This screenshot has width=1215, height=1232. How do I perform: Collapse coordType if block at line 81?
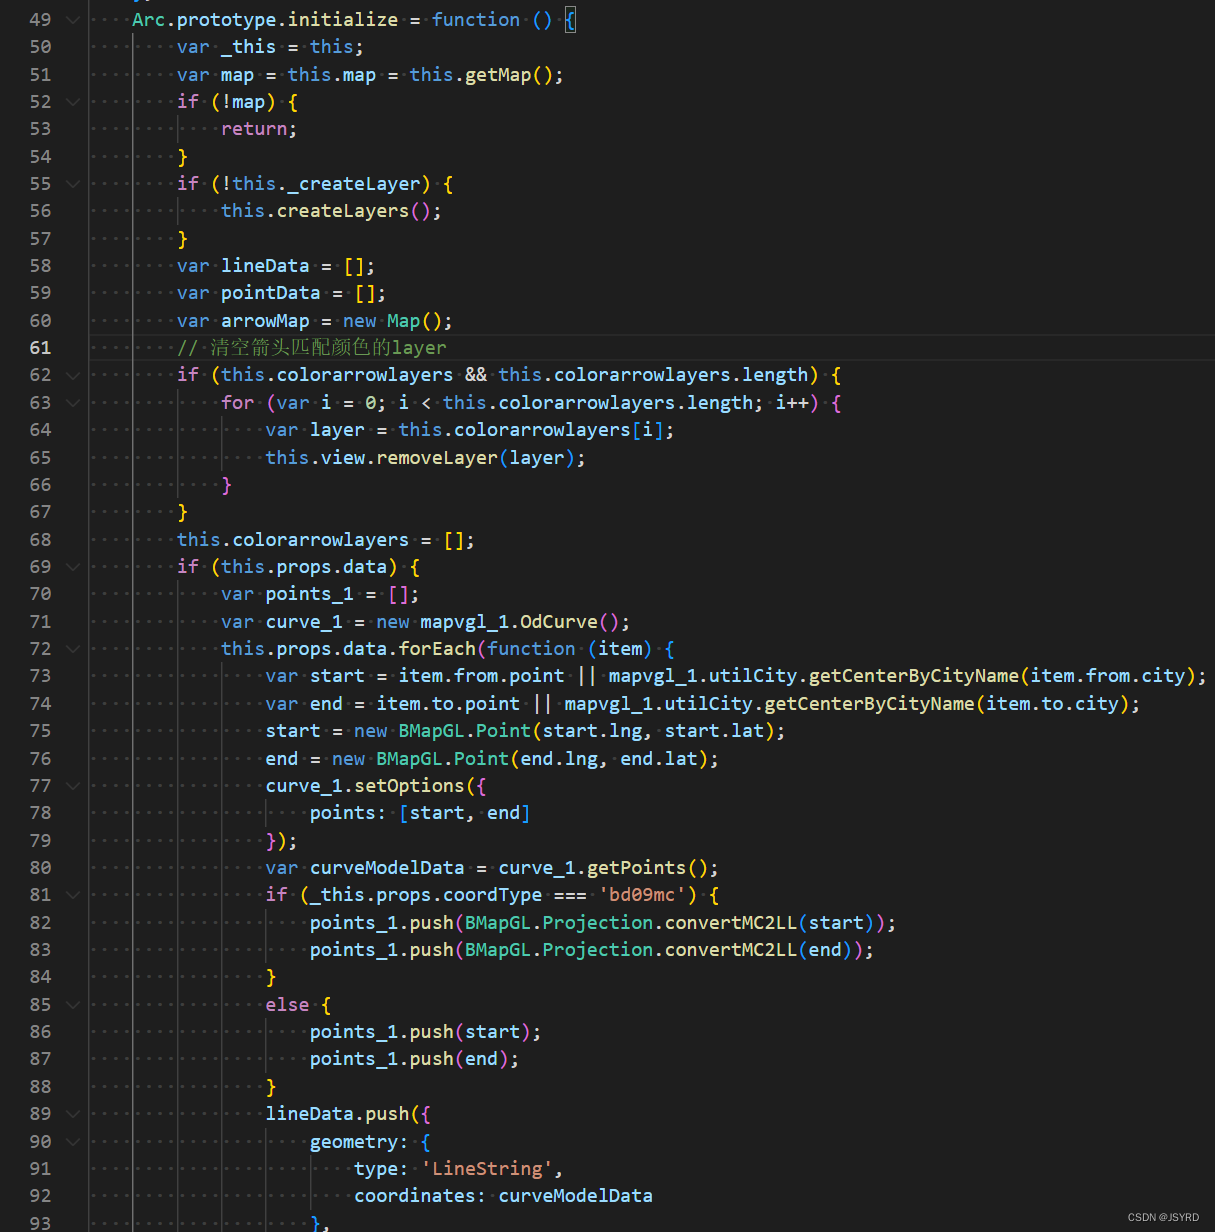(x=72, y=895)
